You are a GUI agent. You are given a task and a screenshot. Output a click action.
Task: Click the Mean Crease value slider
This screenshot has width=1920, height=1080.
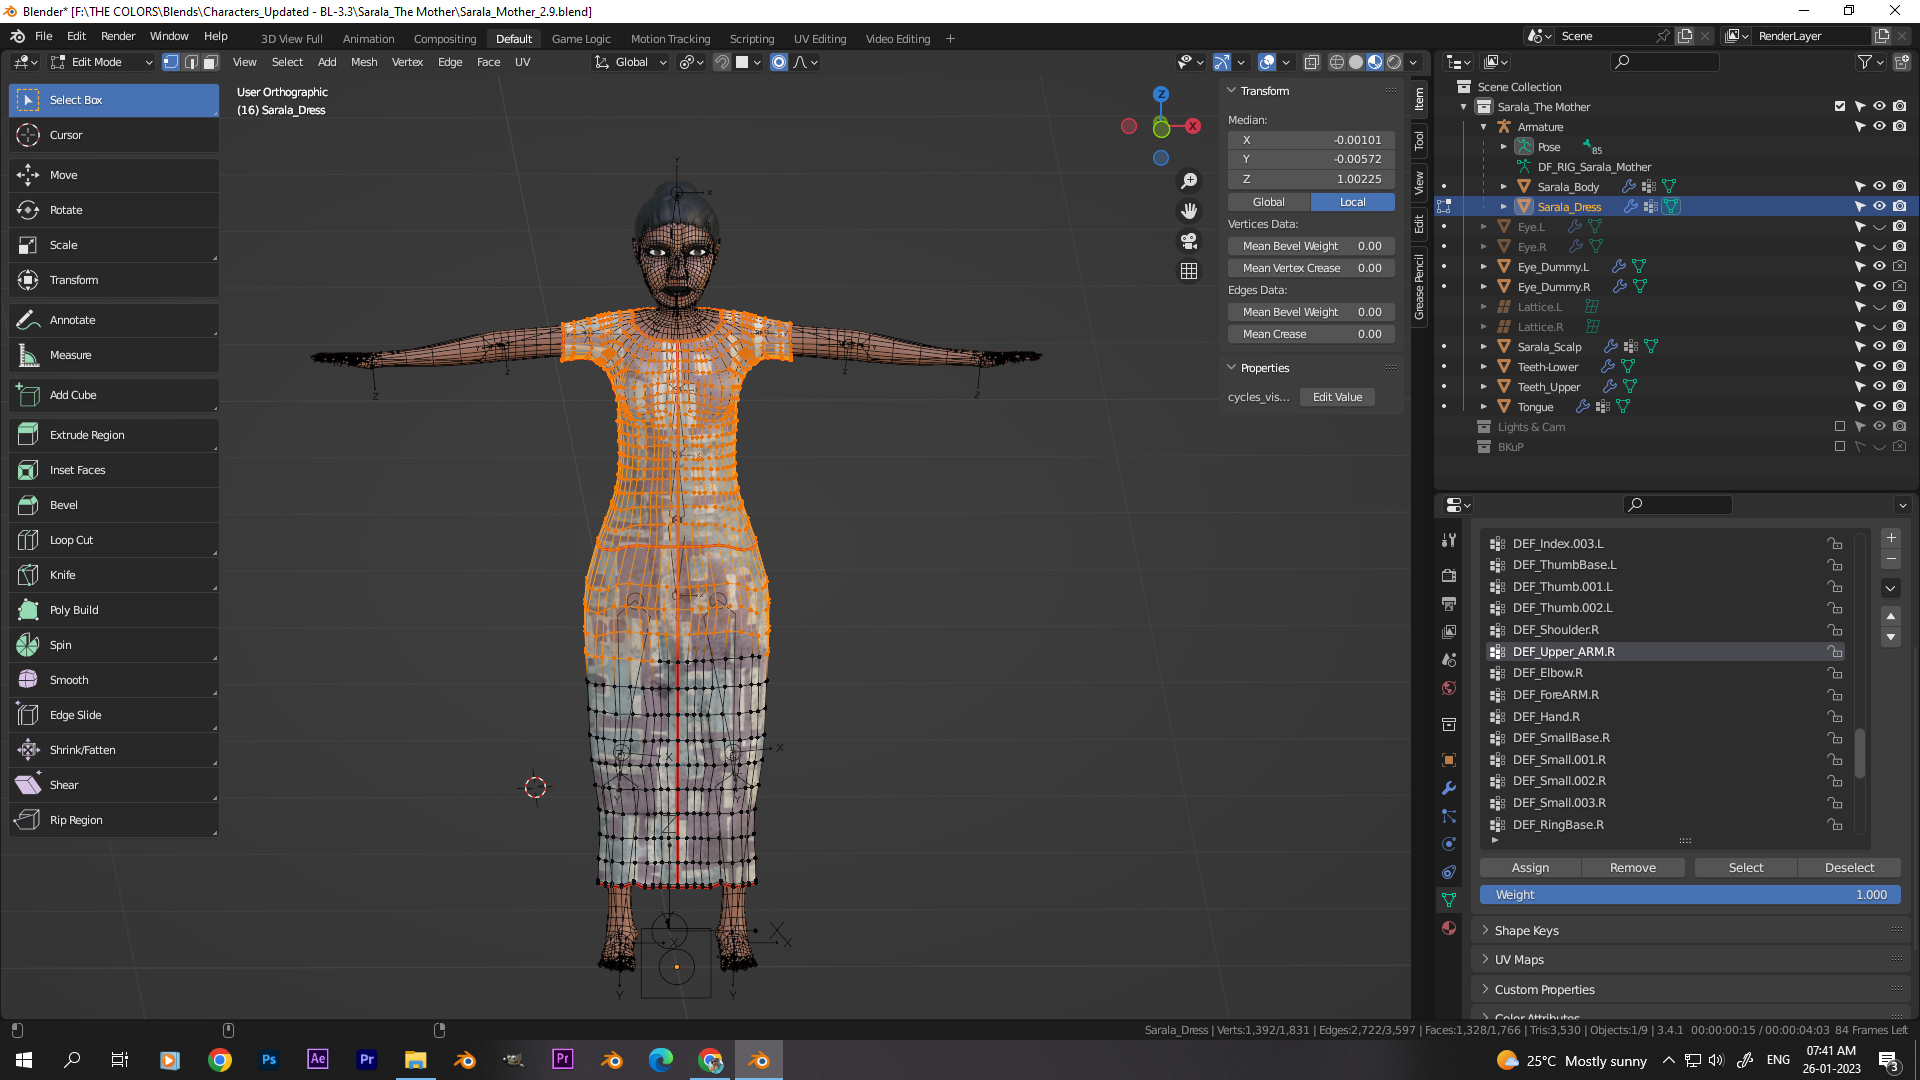[1311, 334]
